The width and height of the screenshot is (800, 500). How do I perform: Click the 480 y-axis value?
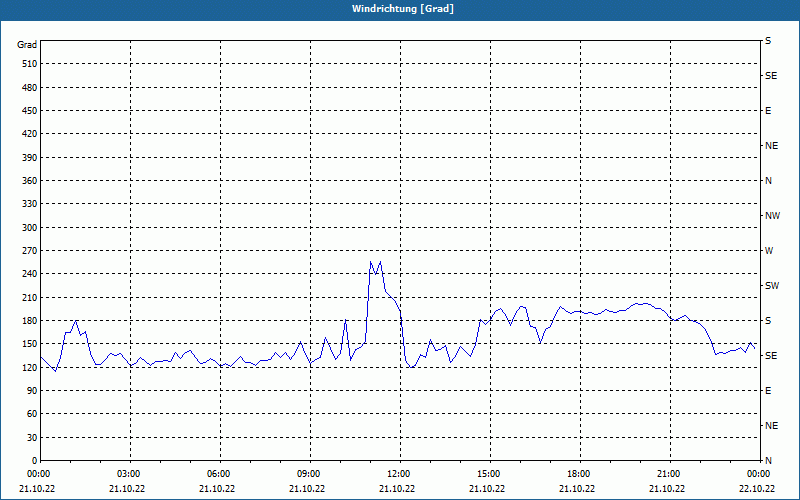[30, 88]
